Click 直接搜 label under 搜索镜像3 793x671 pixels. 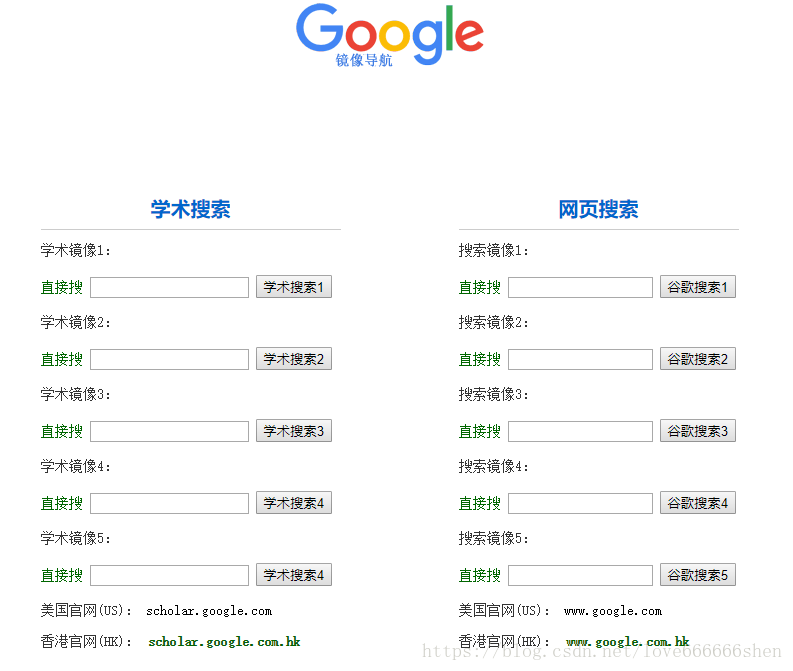479,431
